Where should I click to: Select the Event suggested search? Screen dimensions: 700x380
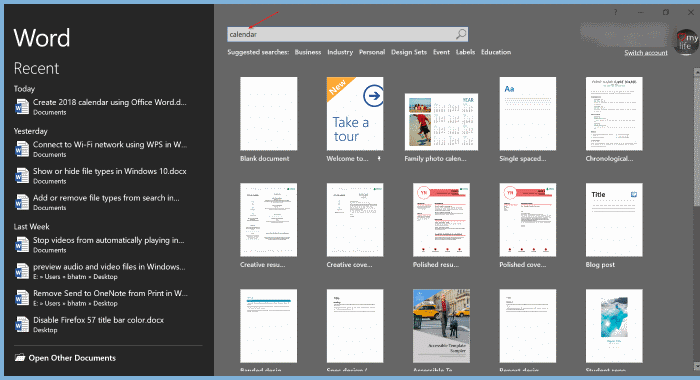pos(441,52)
